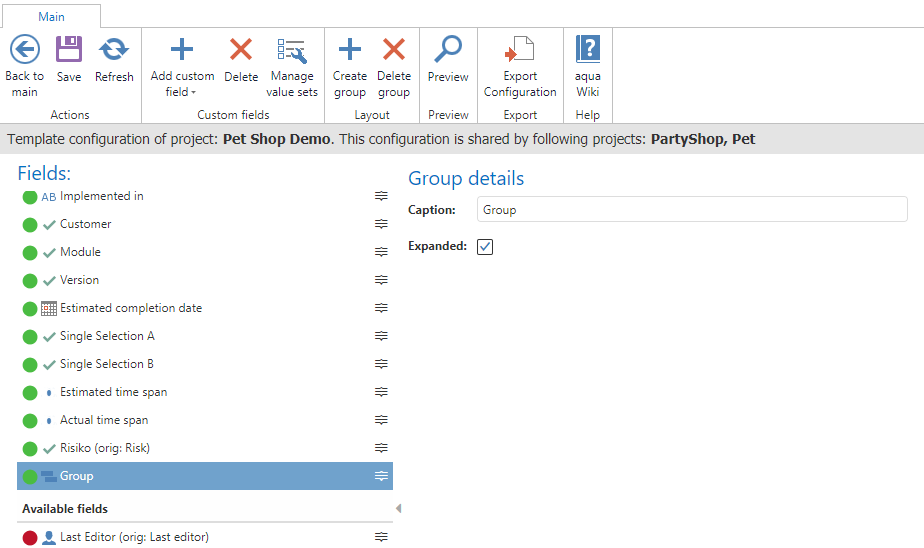This screenshot has height=548, width=924.
Task: Open settings handle for Version field
Action: coord(381,281)
